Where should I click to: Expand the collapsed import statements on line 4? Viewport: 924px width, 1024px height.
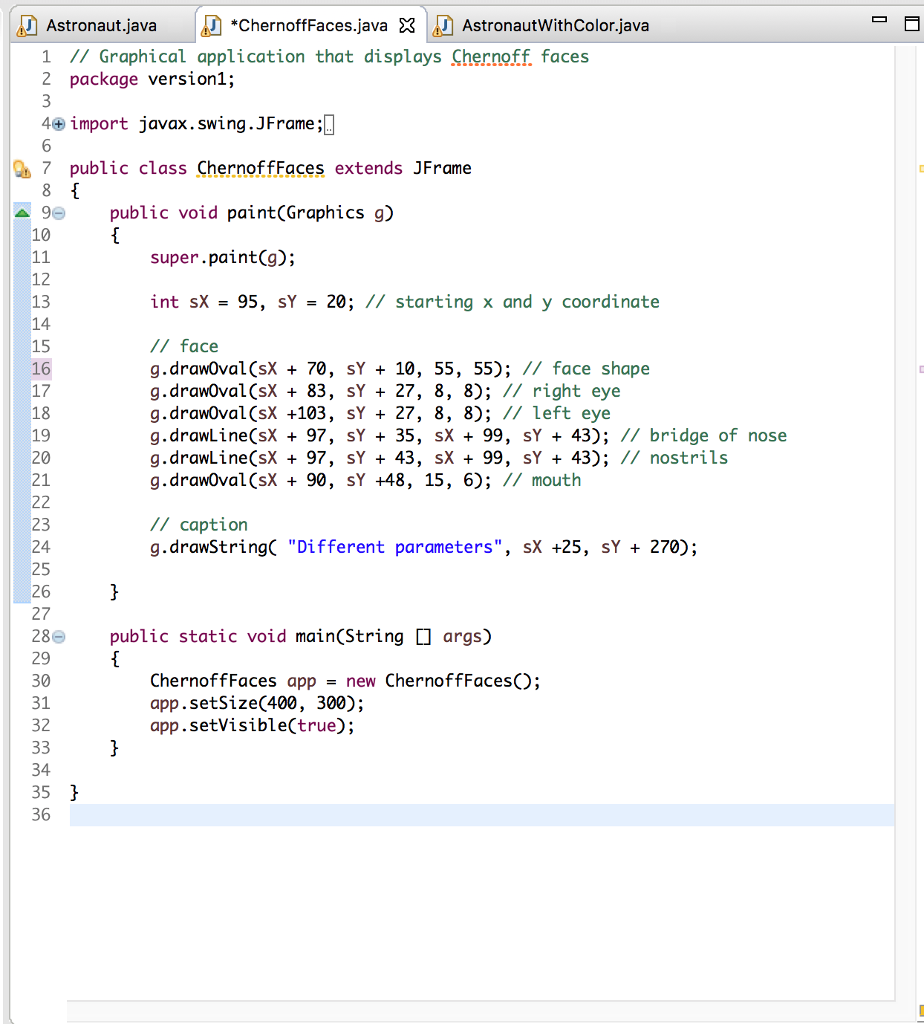click(x=57, y=123)
